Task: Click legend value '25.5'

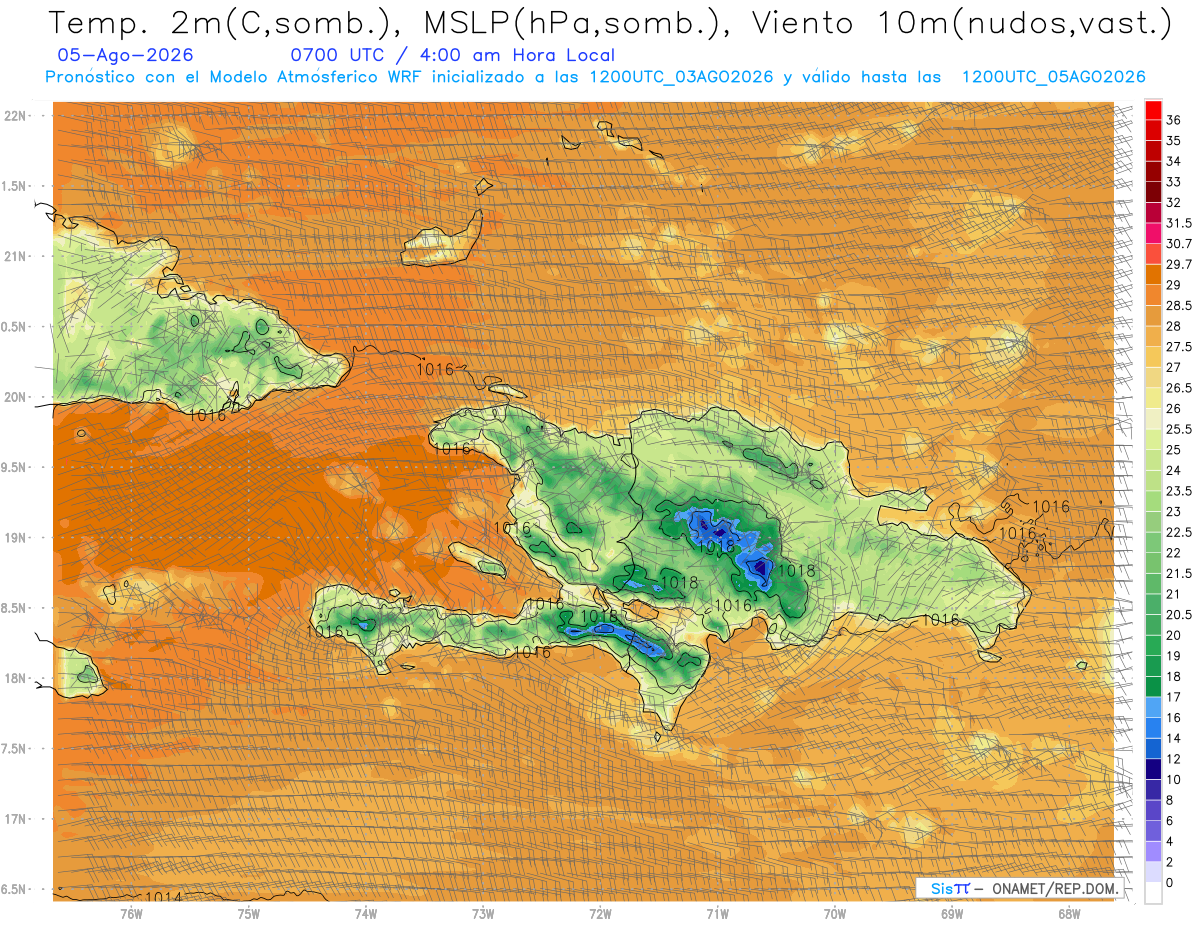Action: click(1179, 429)
